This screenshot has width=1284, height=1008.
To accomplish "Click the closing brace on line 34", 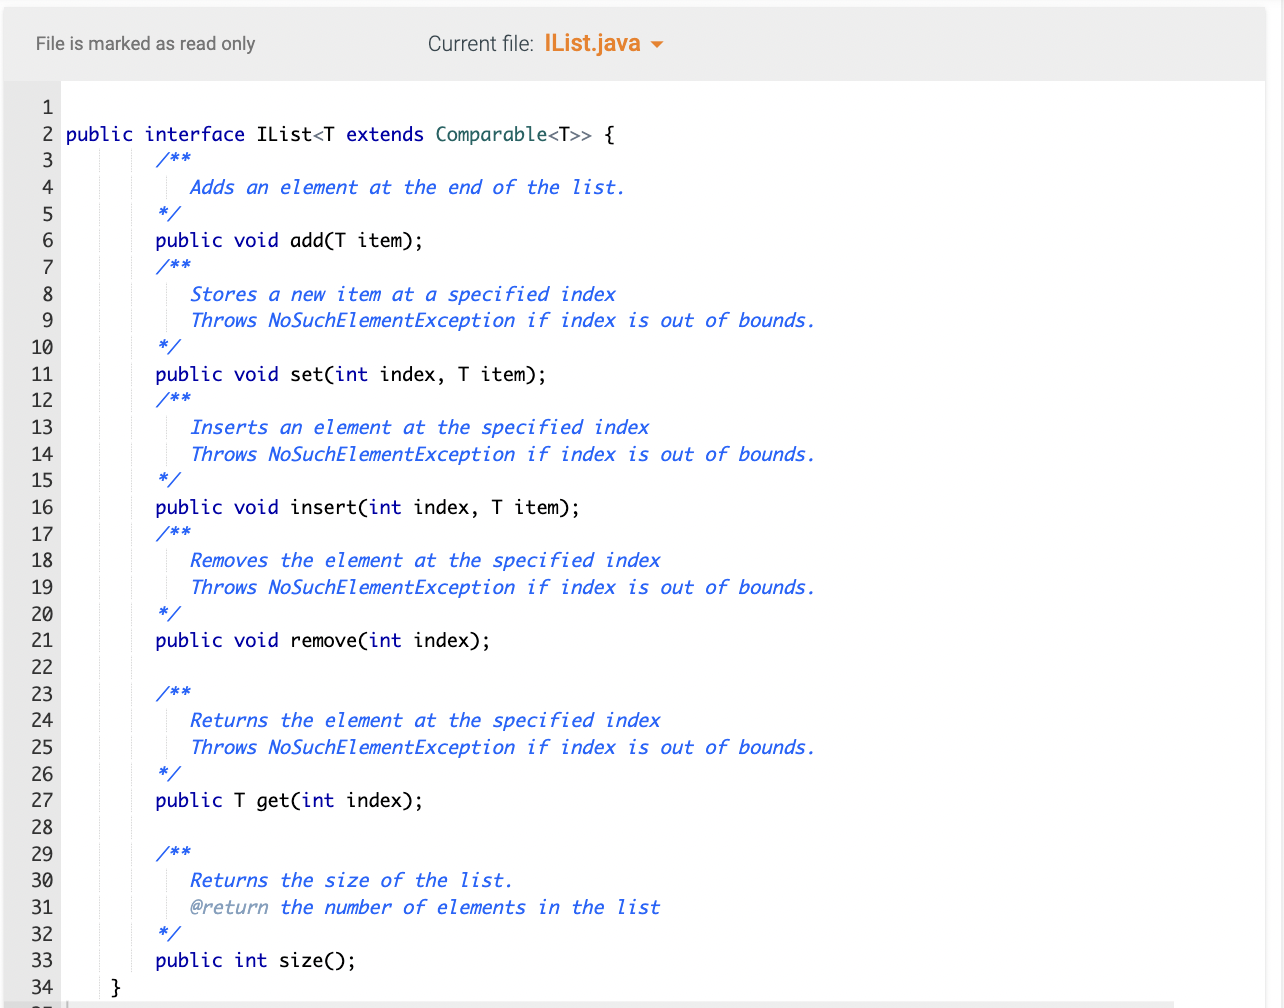I will pos(115,987).
